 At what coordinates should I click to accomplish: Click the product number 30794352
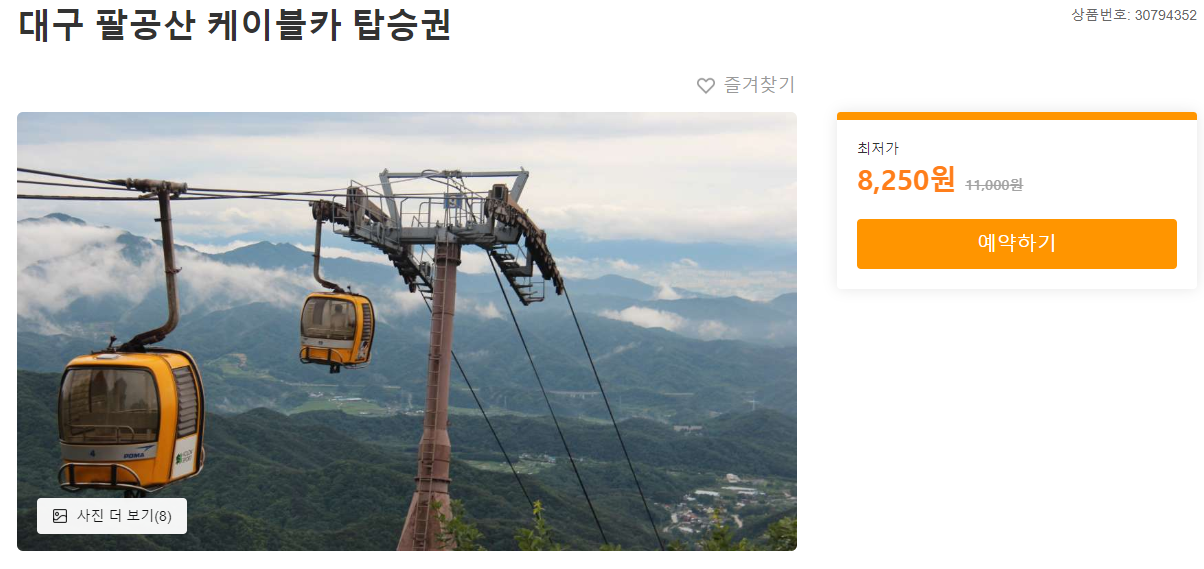(x=1165, y=15)
